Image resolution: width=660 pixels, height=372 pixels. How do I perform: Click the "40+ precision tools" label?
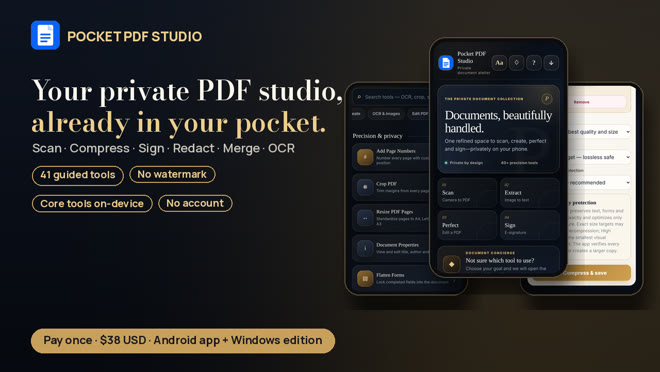(519, 163)
